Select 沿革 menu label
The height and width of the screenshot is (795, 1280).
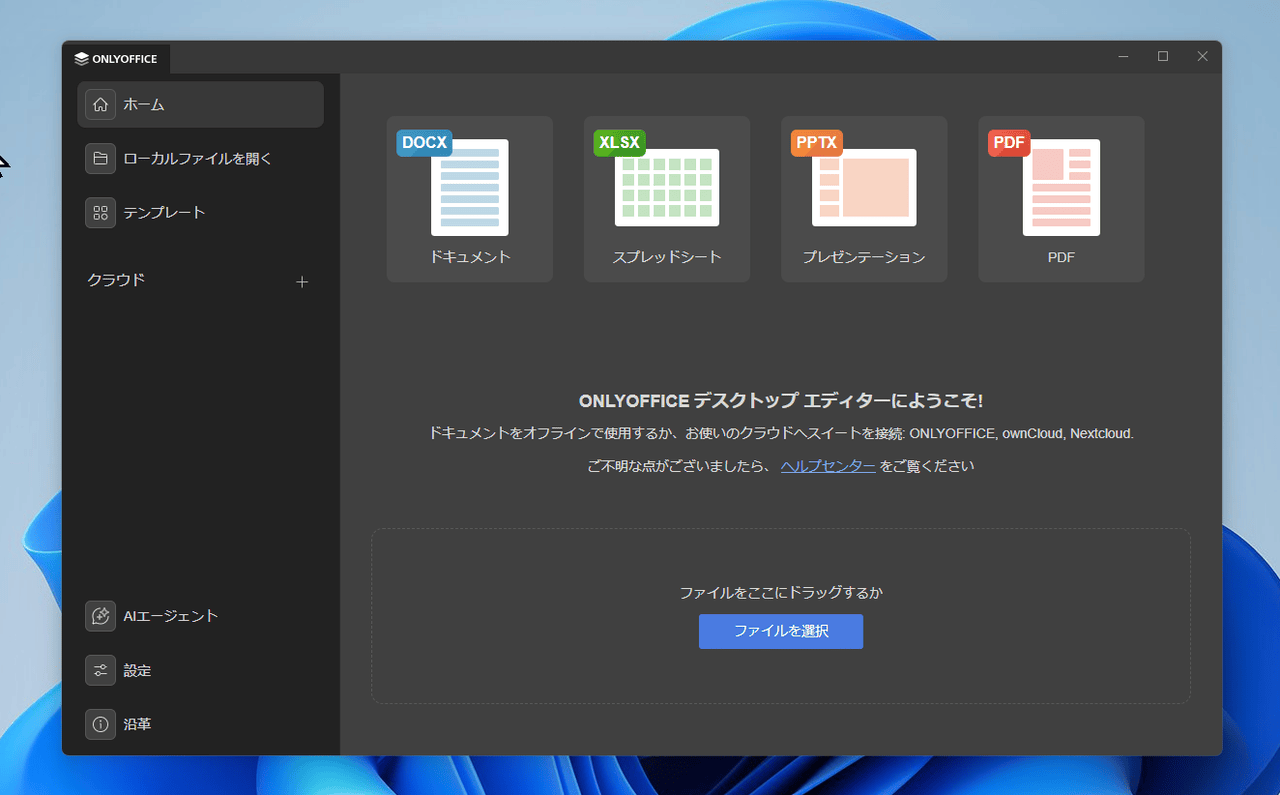tap(138, 724)
